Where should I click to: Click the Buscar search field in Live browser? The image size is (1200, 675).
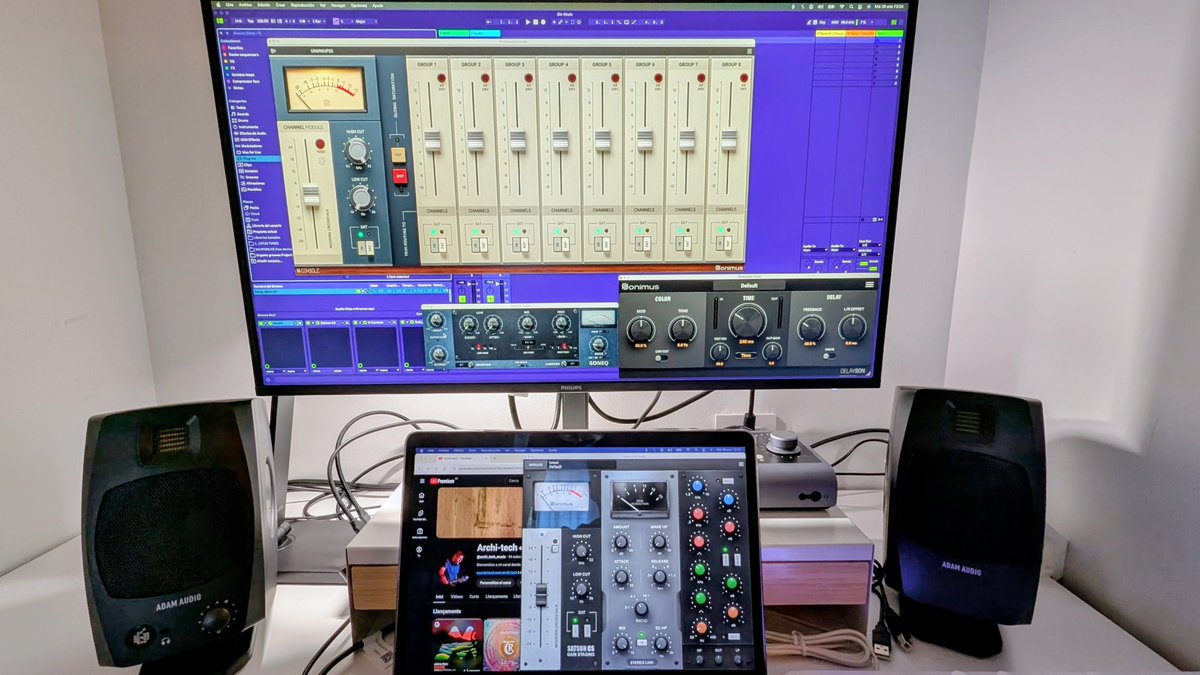(333, 33)
